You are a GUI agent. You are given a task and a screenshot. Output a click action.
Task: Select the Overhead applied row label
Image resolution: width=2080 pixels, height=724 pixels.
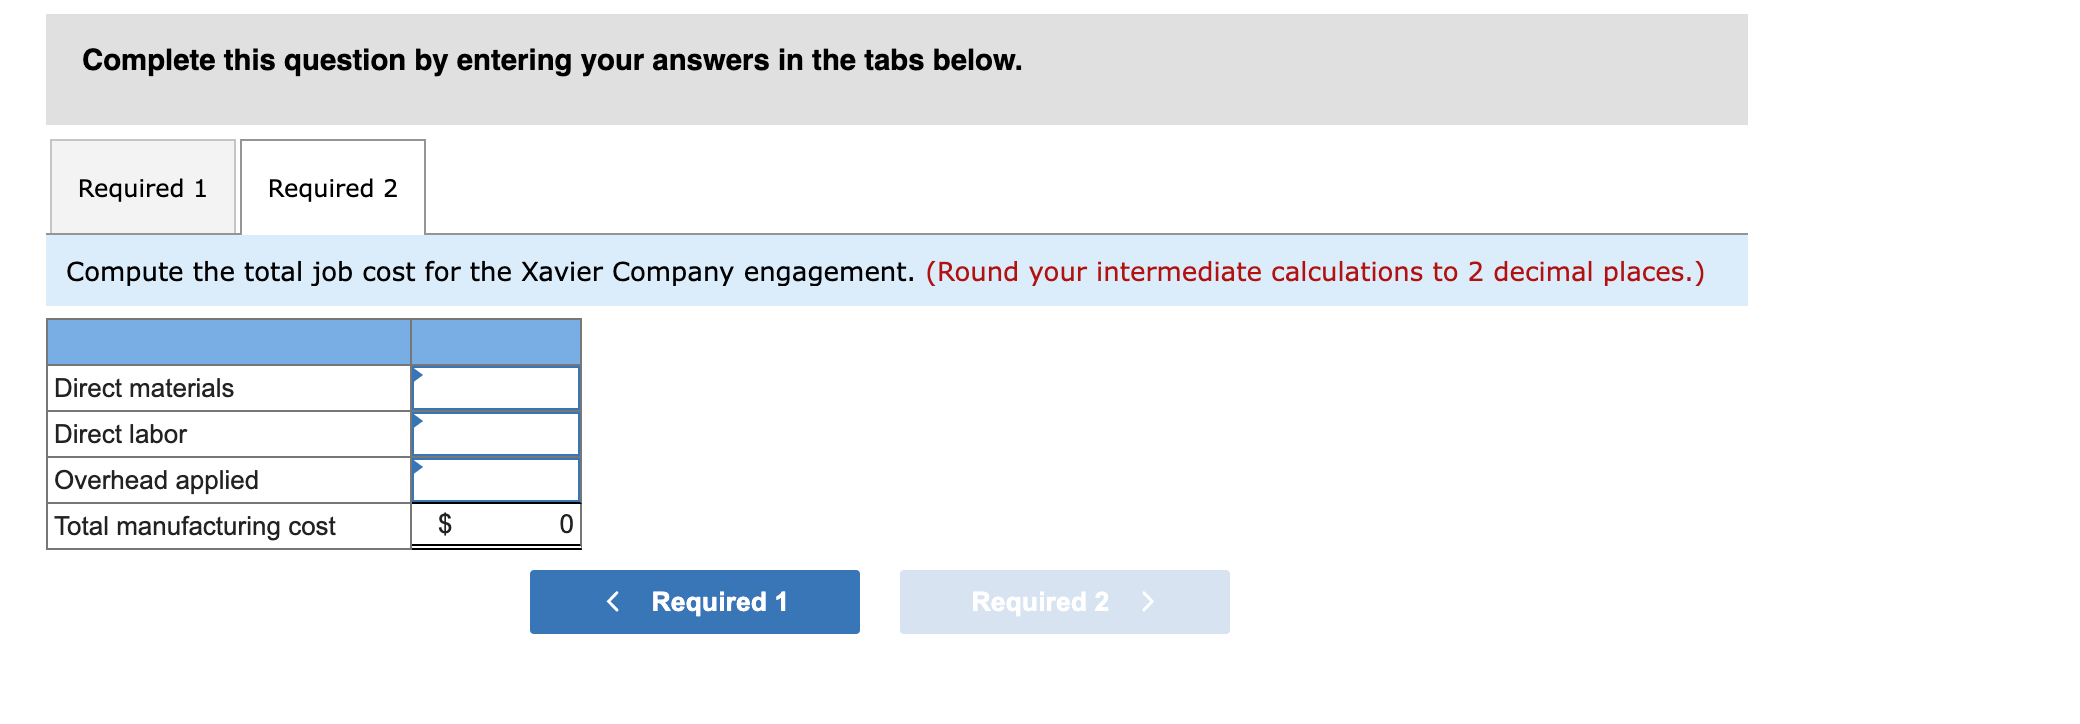click(156, 480)
